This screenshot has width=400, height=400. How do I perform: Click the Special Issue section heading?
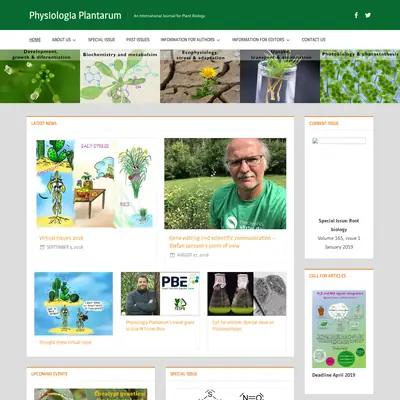point(184,374)
